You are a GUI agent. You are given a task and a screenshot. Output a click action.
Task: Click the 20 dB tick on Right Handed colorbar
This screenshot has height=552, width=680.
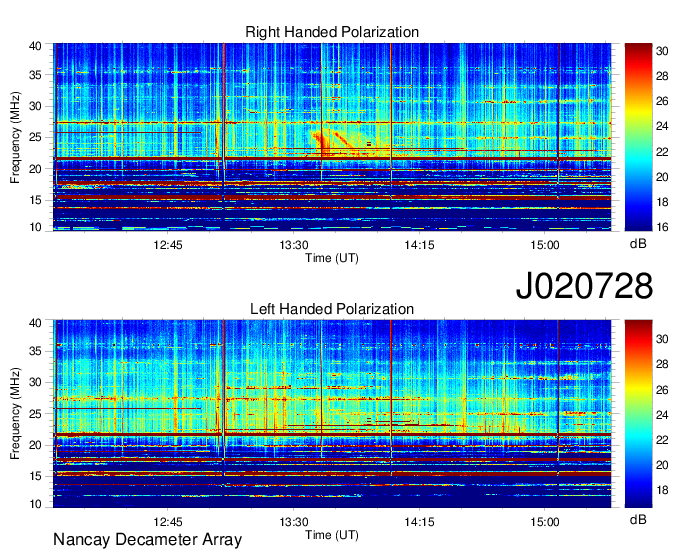(662, 177)
